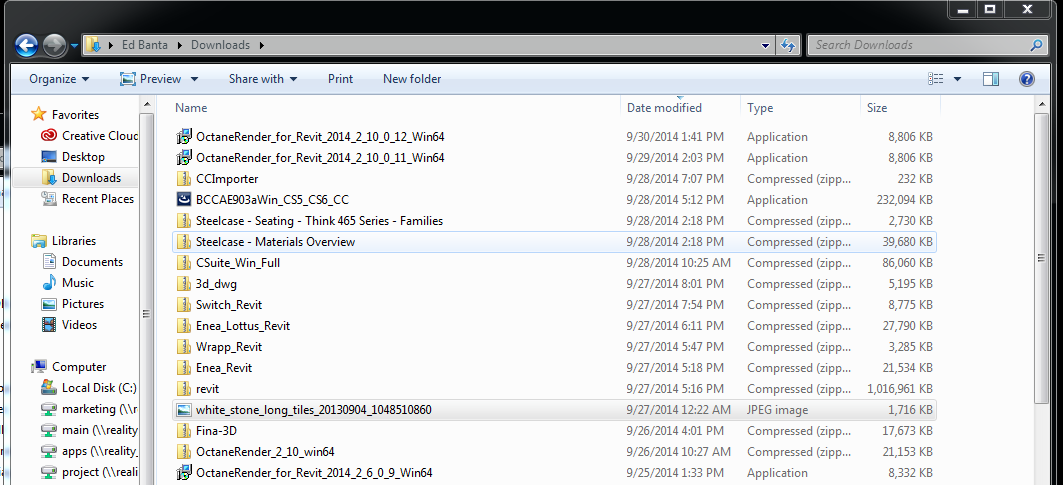Open the project network drive
Viewport: 1063px width, 485px height.
89,472
